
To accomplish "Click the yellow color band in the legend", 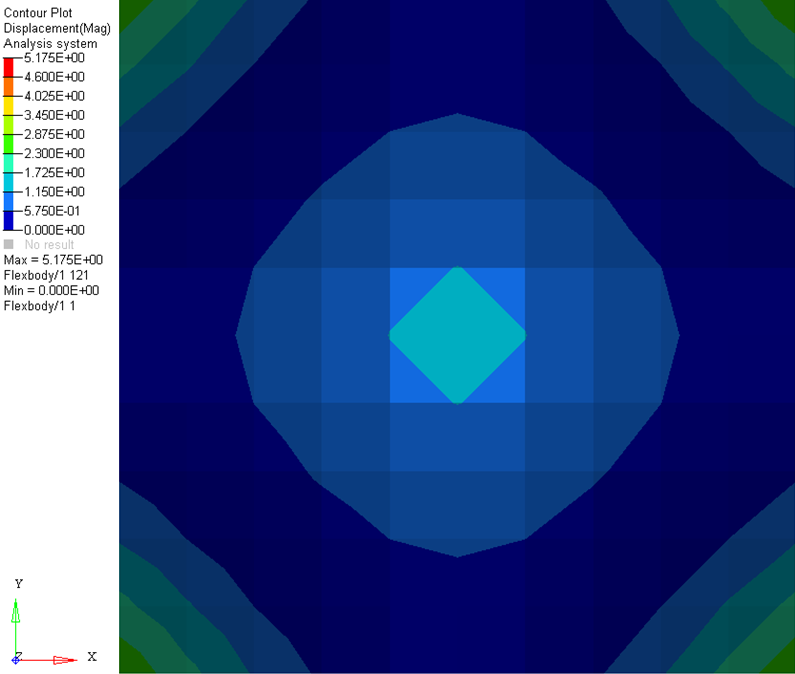I will click(x=9, y=105).
